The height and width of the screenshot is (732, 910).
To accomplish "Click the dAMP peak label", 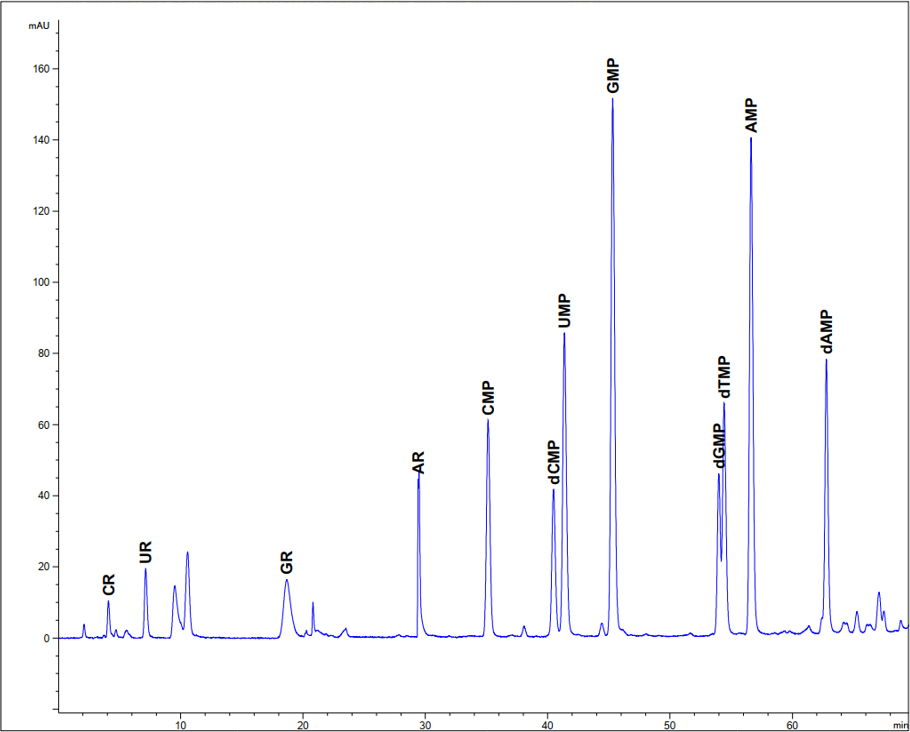I will (827, 331).
